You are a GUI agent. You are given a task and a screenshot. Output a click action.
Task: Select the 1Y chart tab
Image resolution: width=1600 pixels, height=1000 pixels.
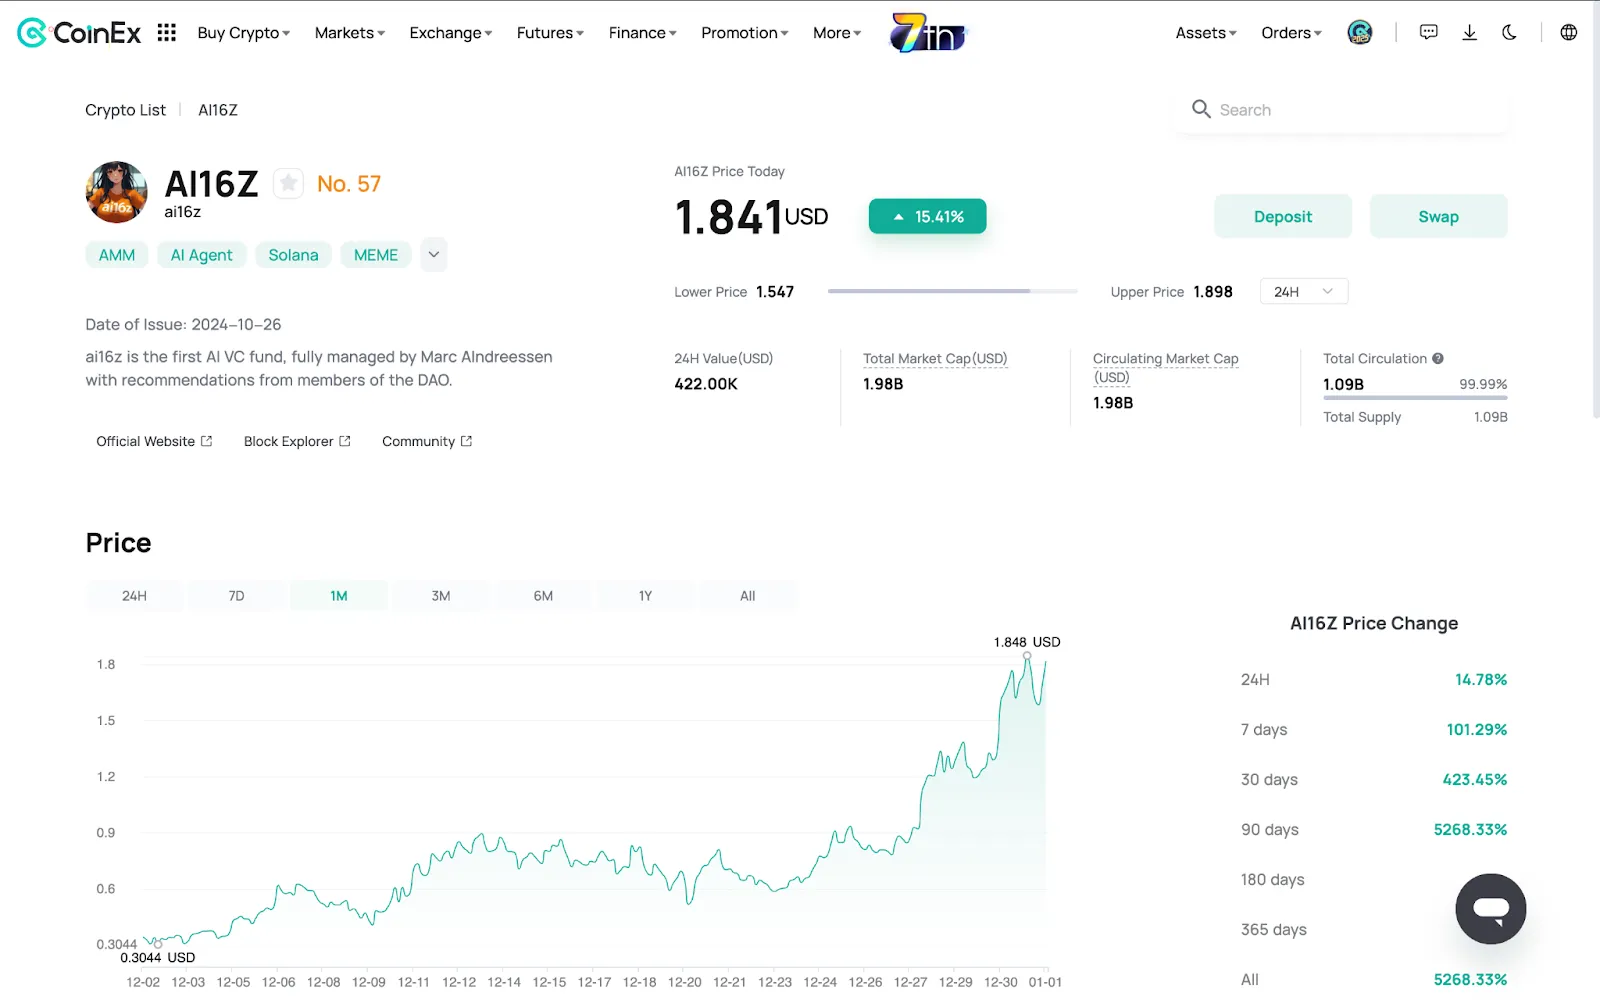point(645,595)
